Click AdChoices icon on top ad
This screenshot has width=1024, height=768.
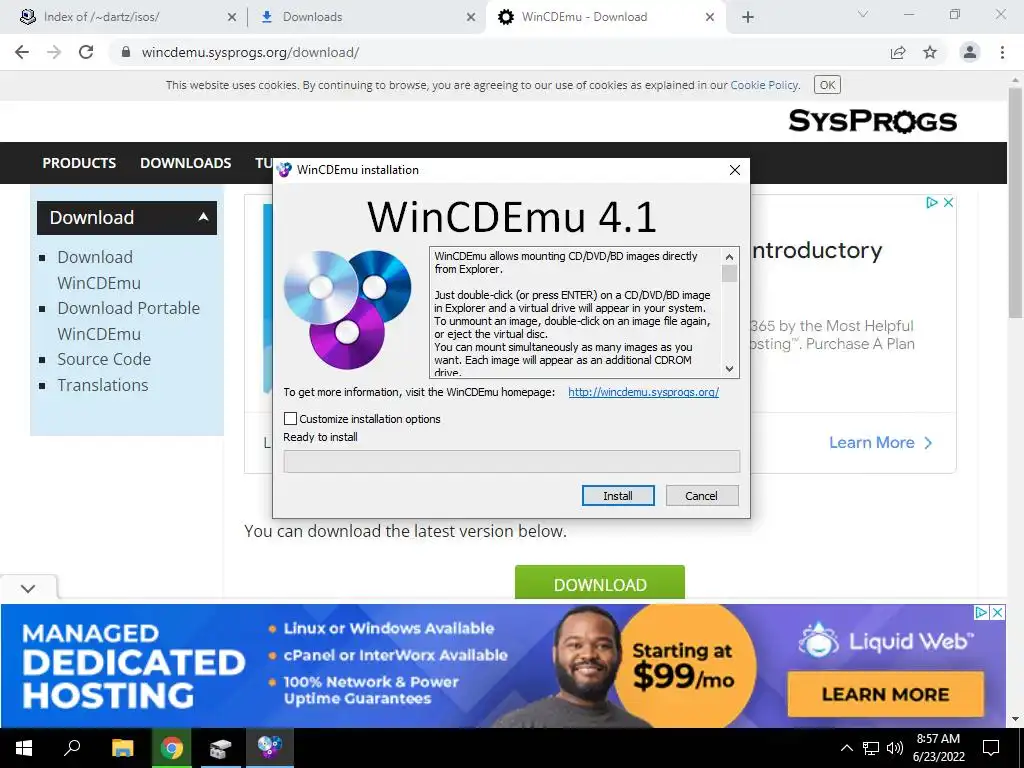click(932, 202)
